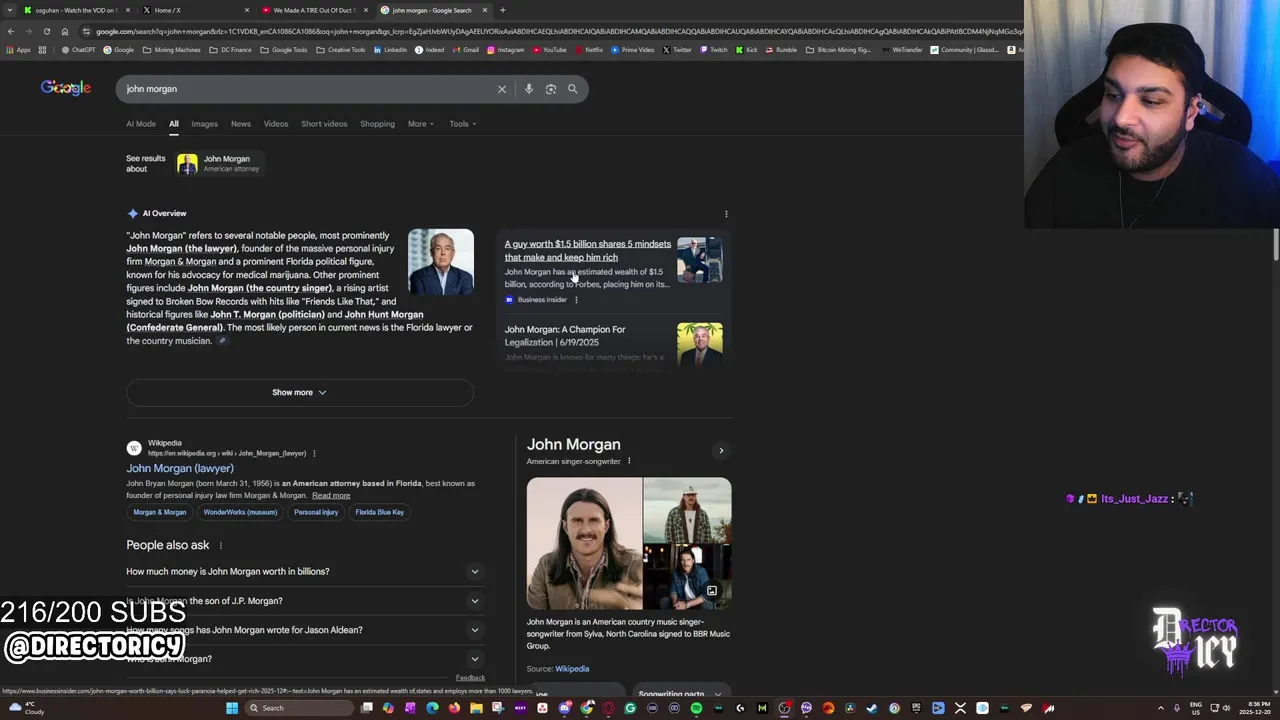This screenshot has height=720, width=1280.
Task: Select the Shopping results tab
Action: [x=377, y=124]
